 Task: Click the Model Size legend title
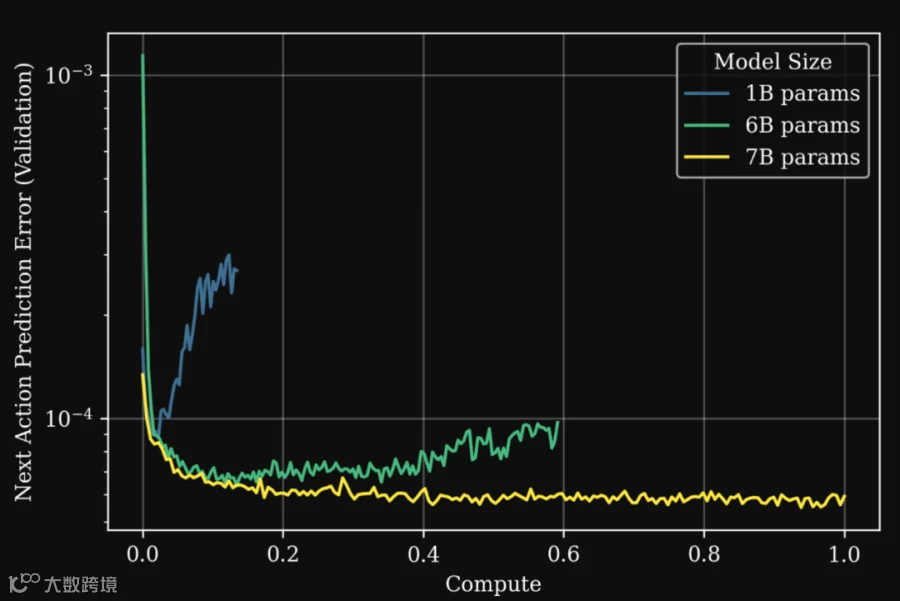click(x=773, y=61)
